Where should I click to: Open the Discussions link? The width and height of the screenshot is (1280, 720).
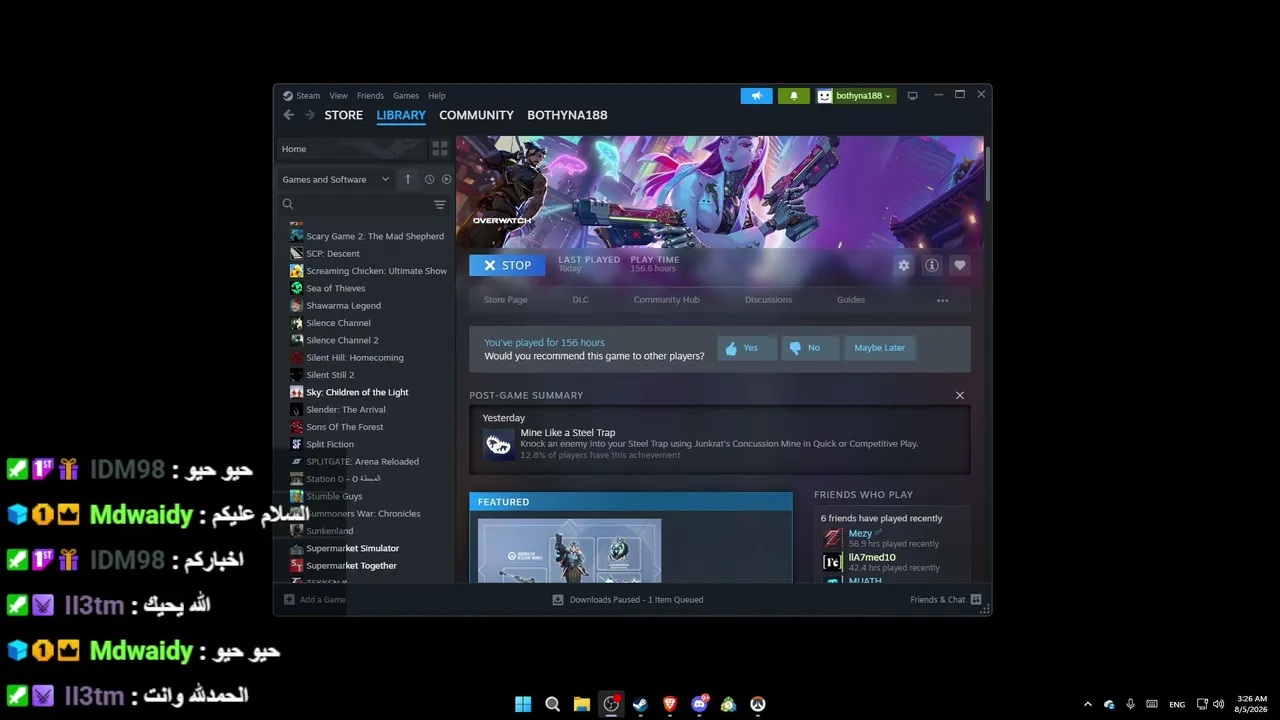coord(768,300)
